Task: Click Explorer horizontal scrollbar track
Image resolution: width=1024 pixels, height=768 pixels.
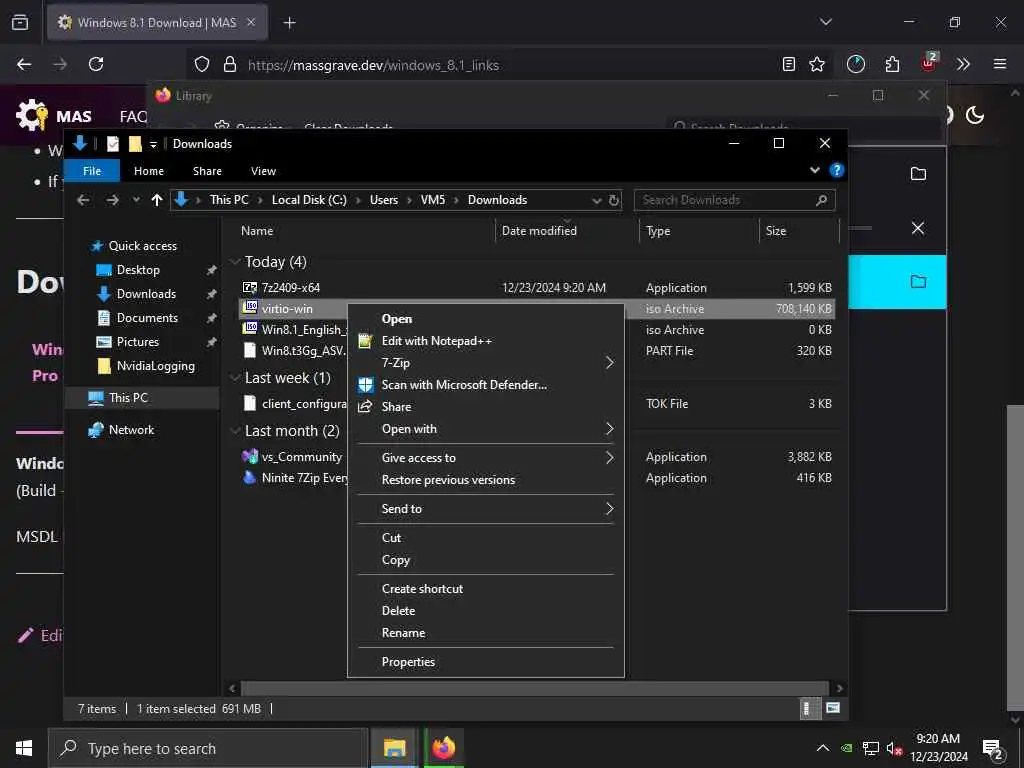Action: [534, 688]
